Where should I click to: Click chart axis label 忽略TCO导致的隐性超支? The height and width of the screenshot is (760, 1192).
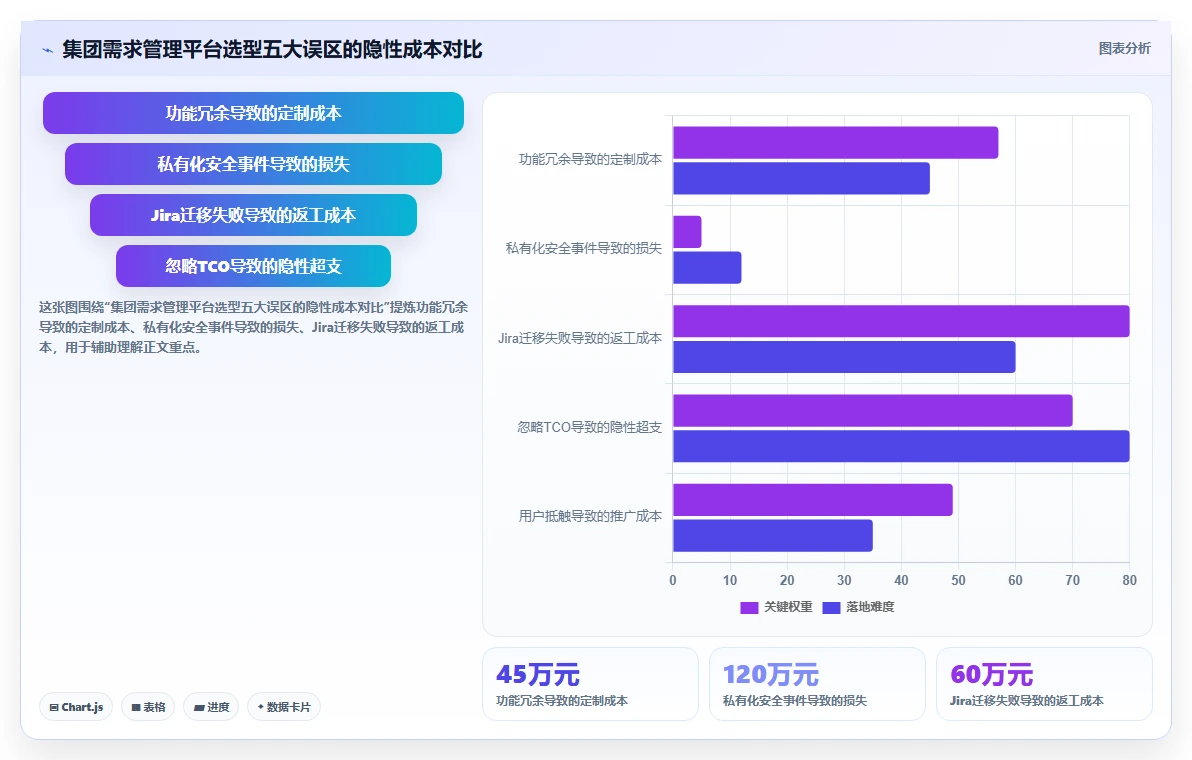[590, 427]
